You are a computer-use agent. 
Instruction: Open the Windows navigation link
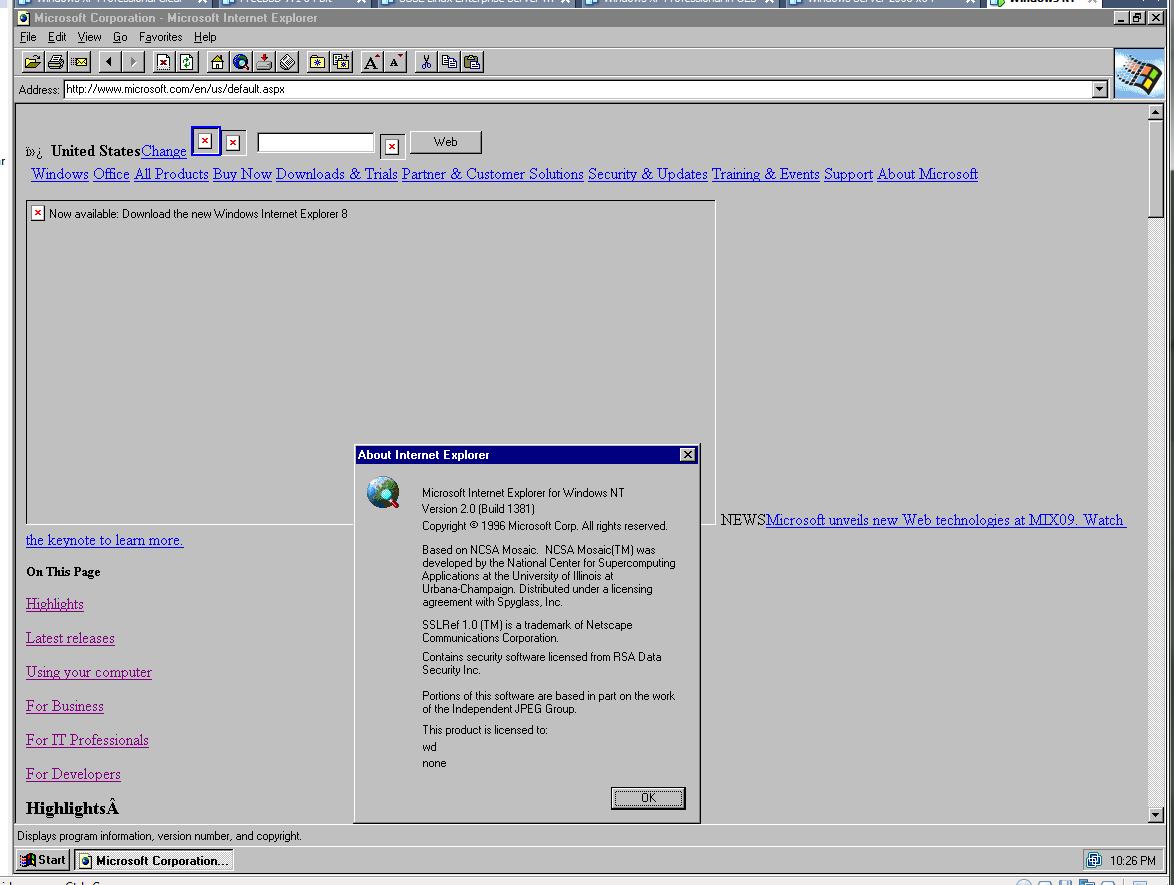point(60,174)
